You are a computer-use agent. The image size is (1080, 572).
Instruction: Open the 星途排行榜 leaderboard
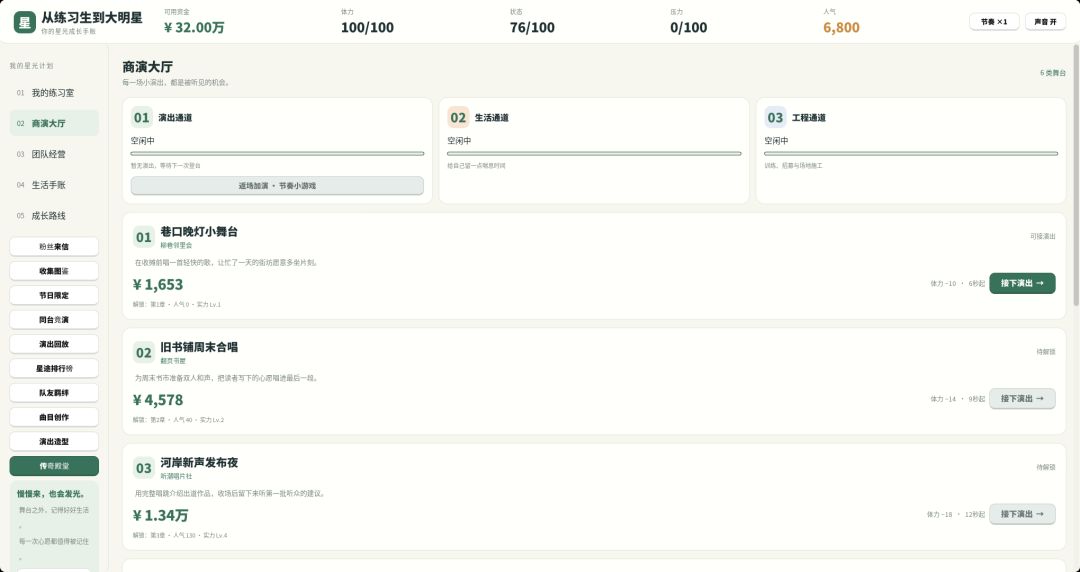[x=54, y=368]
